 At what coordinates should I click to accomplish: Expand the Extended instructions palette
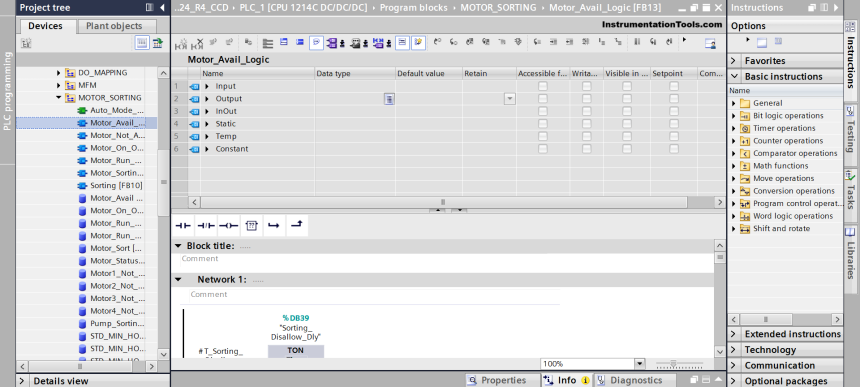point(786,334)
